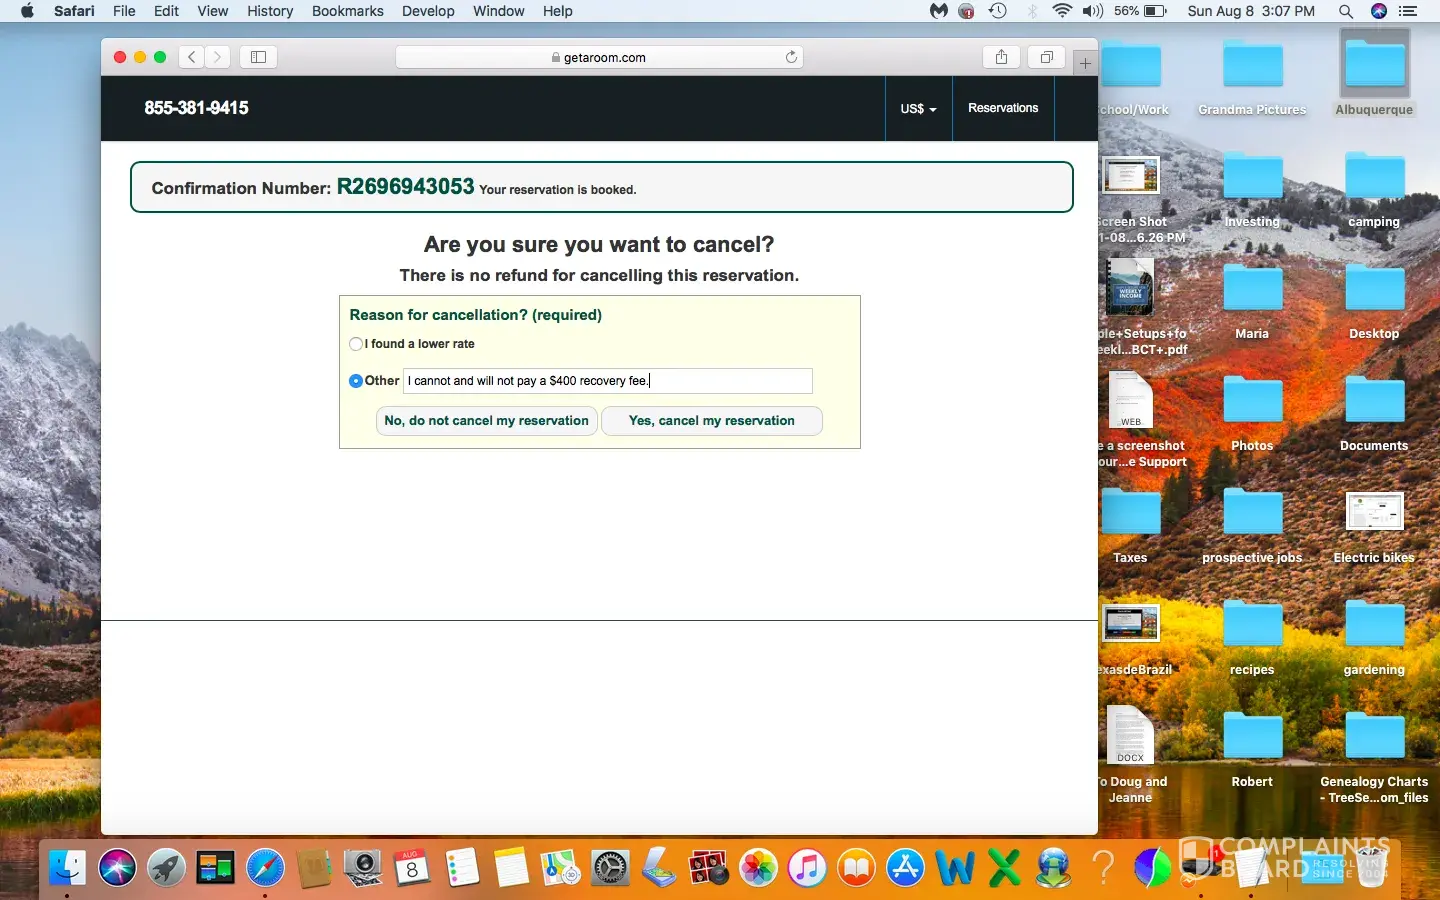Open the Develop menu
1440x900 pixels.
click(x=428, y=11)
